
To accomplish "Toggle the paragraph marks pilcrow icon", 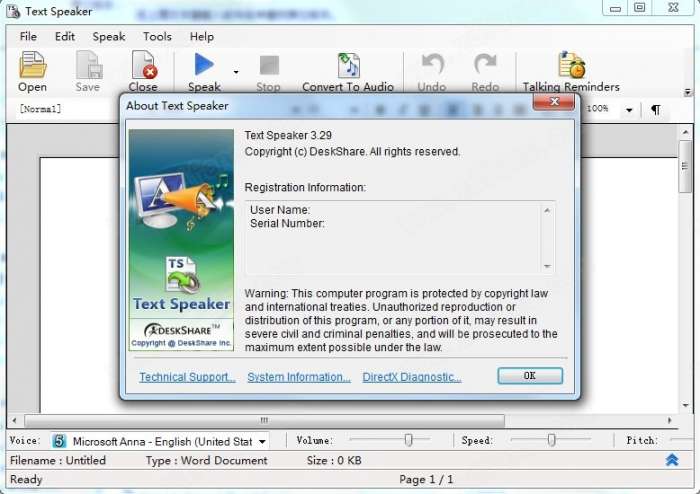I will pyautogui.click(x=655, y=109).
